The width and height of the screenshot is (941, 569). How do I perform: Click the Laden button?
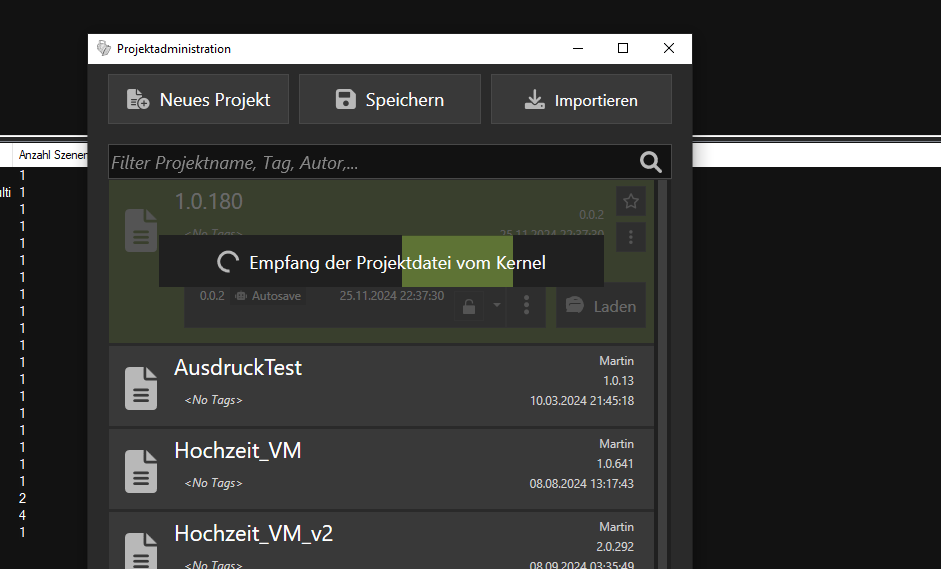(x=601, y=306)
